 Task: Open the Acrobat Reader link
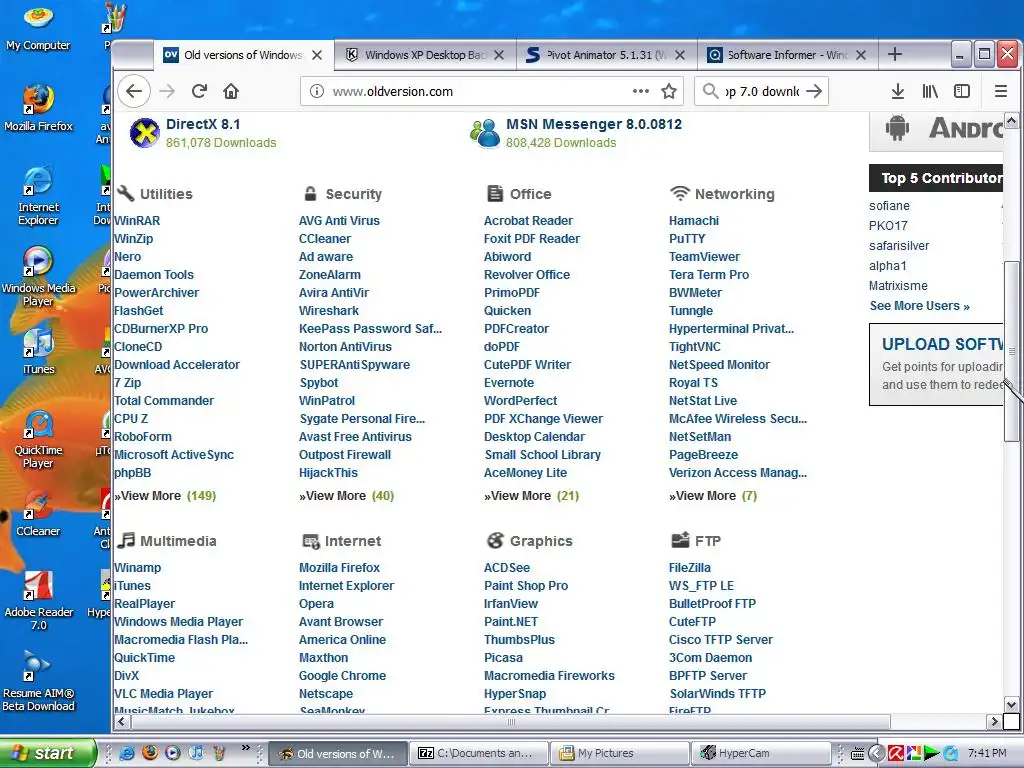528,221
